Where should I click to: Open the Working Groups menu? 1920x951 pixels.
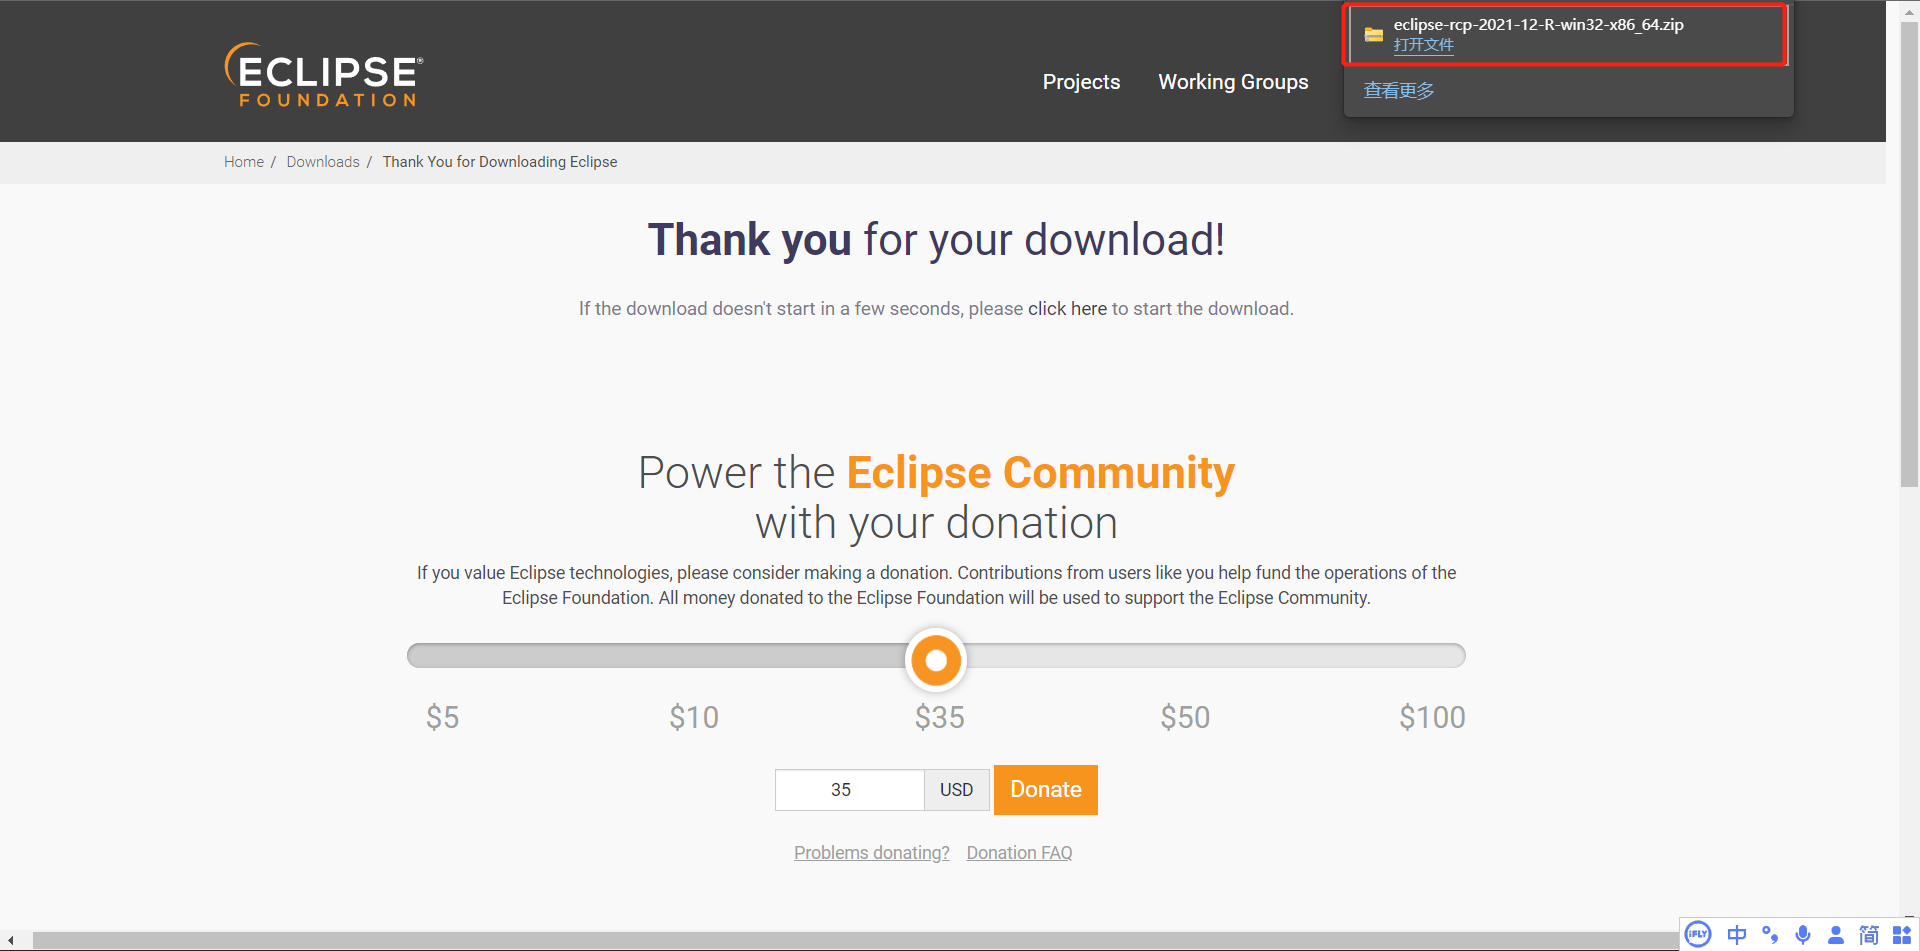point(1233,82)
